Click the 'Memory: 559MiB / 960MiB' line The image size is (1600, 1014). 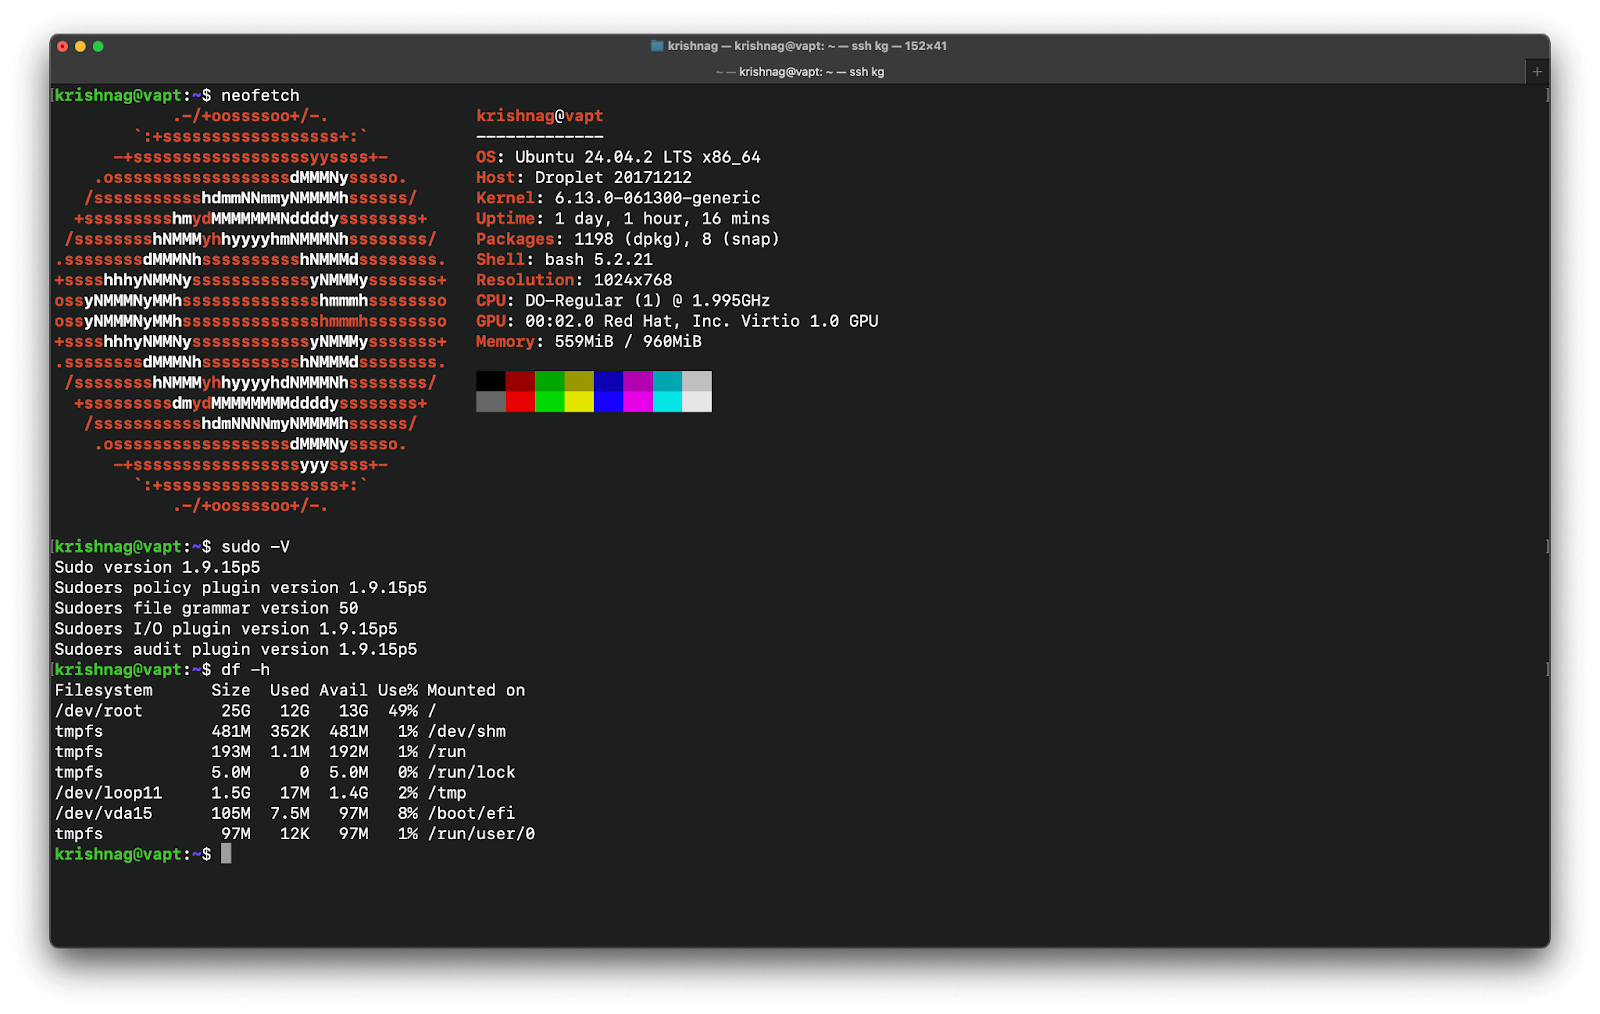point(589,342)
